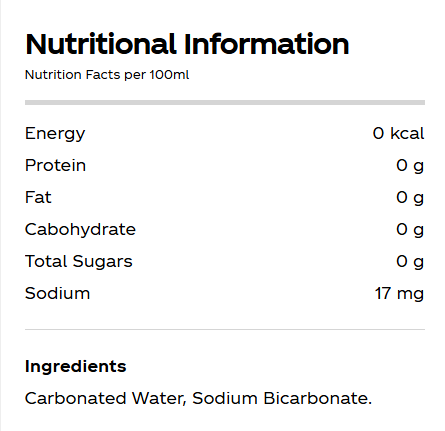Select the Sodium Bicarbonate ingredient text

282,398
